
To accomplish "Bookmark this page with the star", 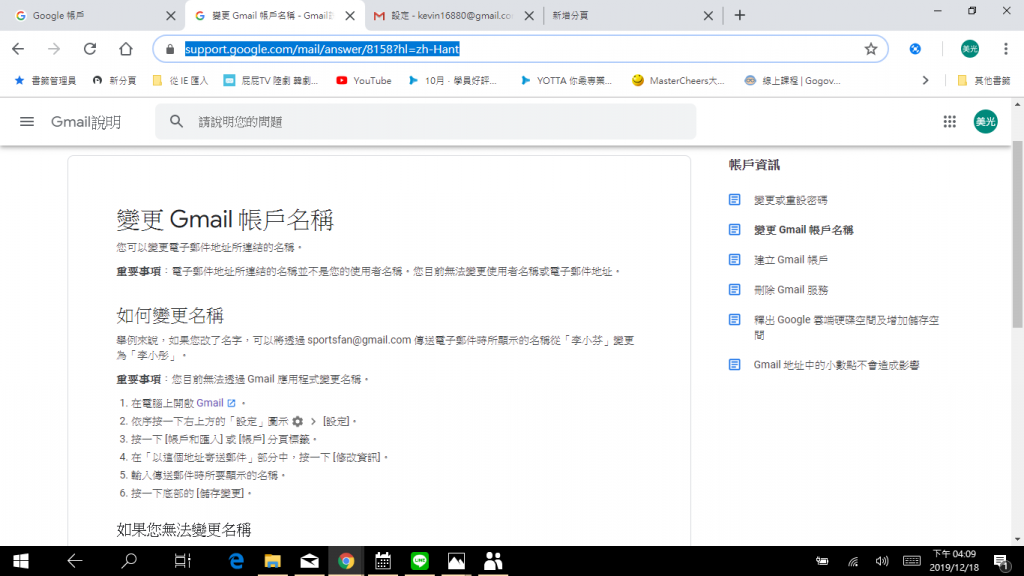I will [871, 49].
